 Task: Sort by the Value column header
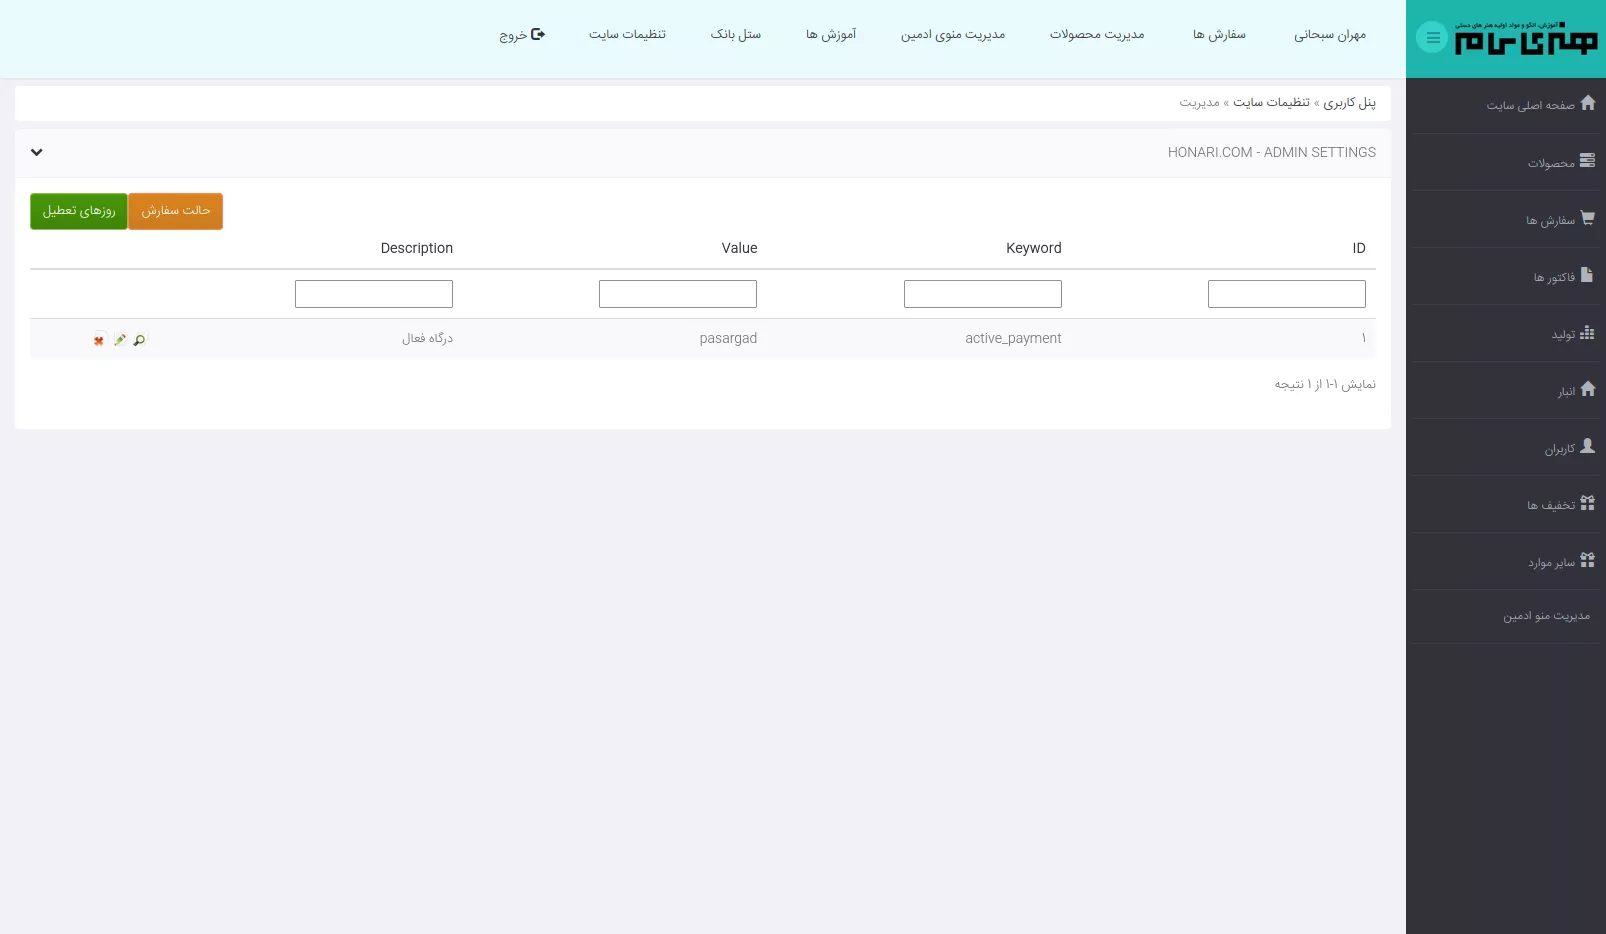[x=739, y=248]
